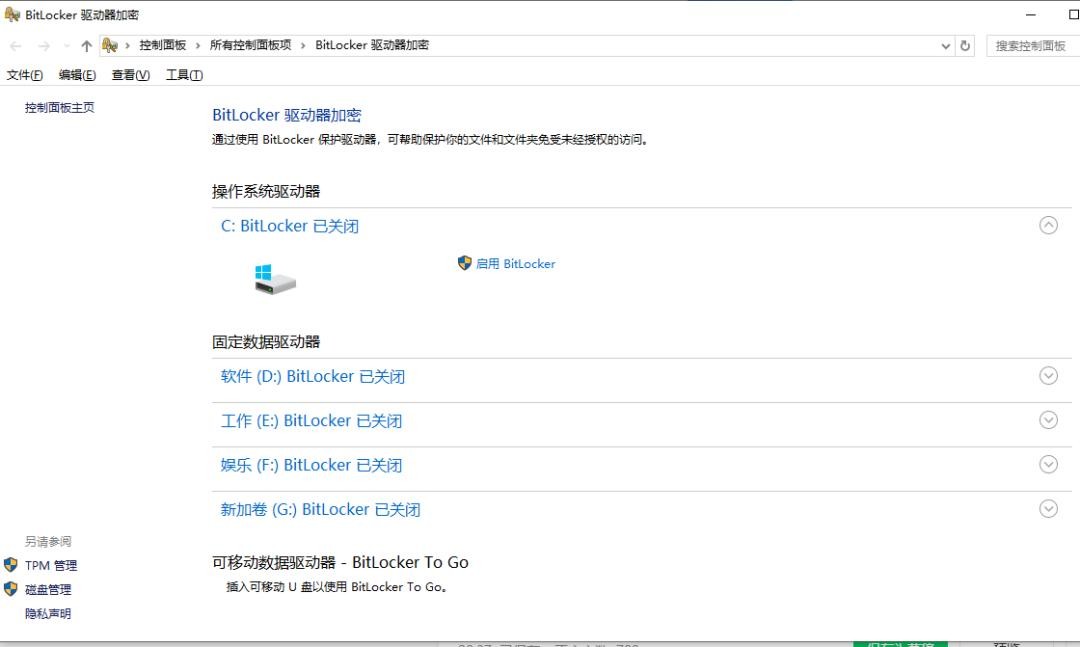
Task: Open the 隐私声明 link
Action: pos(48,614)
